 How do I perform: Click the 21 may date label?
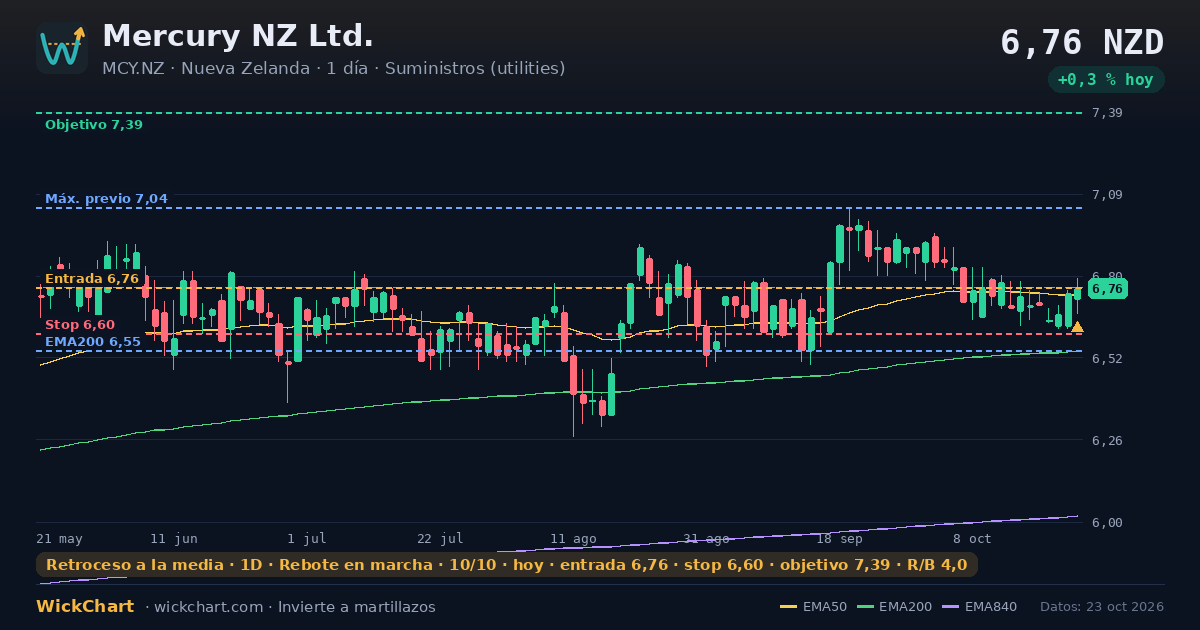[x=59, y=539]
